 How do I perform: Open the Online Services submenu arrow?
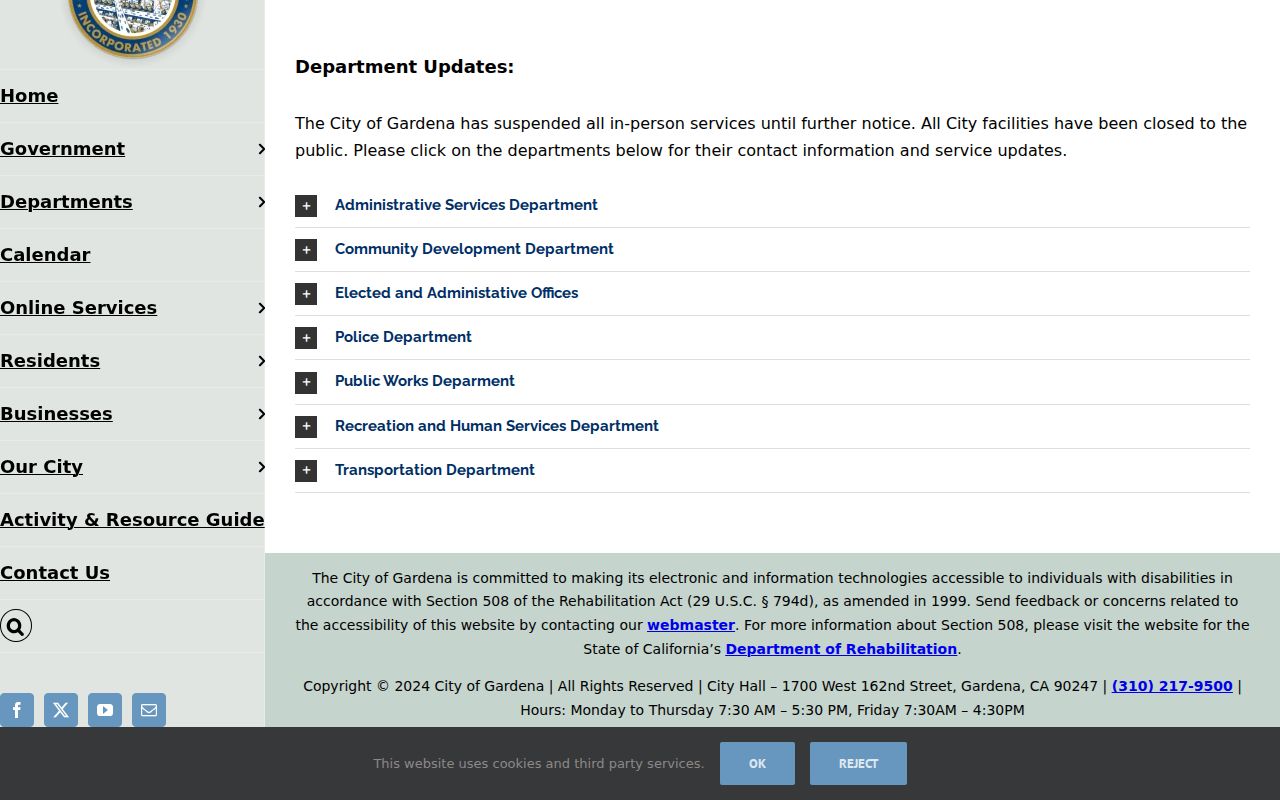(261, 308)
